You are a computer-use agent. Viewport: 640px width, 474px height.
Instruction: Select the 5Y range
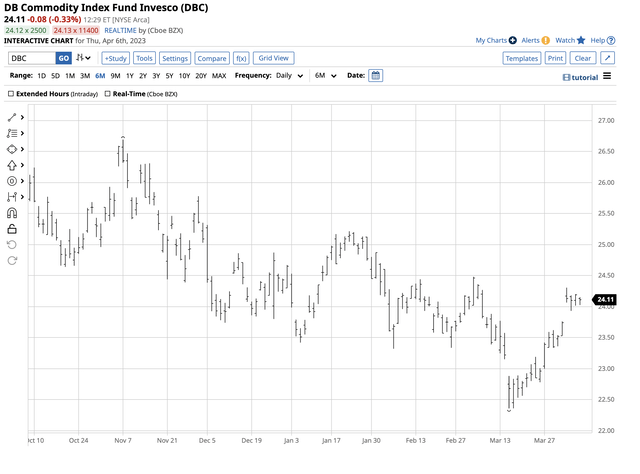(169, 76)
